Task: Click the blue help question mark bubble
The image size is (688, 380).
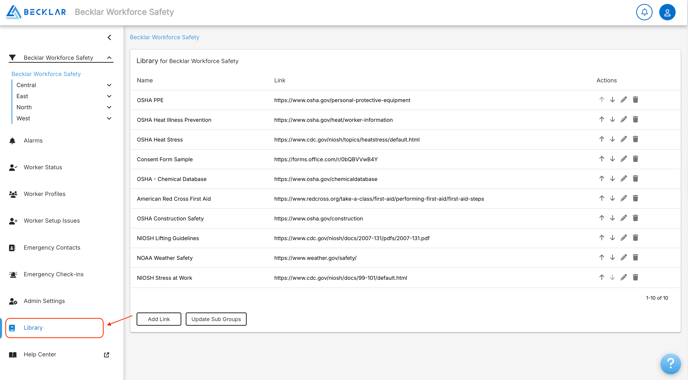Action: [x=670, y=363]
